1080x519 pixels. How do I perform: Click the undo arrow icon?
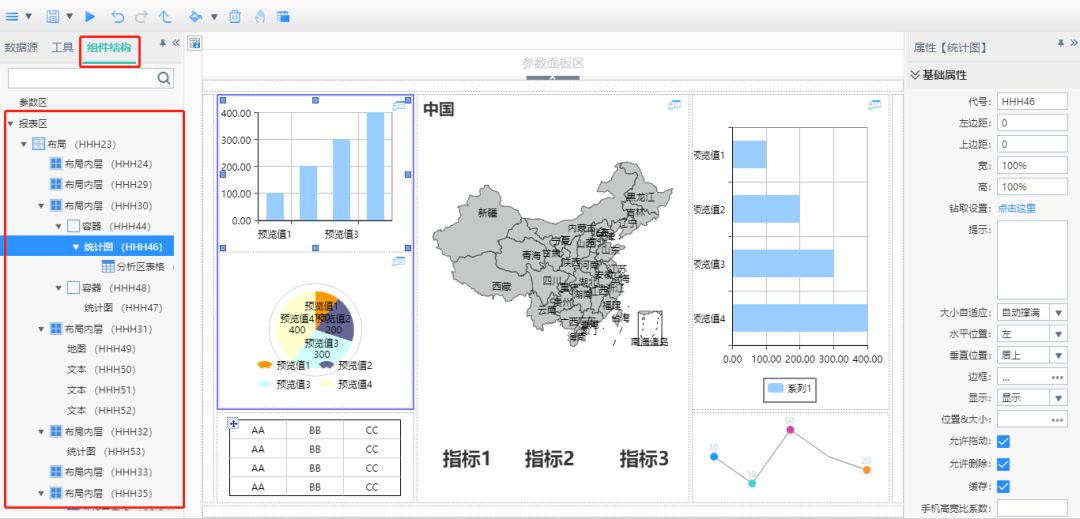click(x=118, y=16)
